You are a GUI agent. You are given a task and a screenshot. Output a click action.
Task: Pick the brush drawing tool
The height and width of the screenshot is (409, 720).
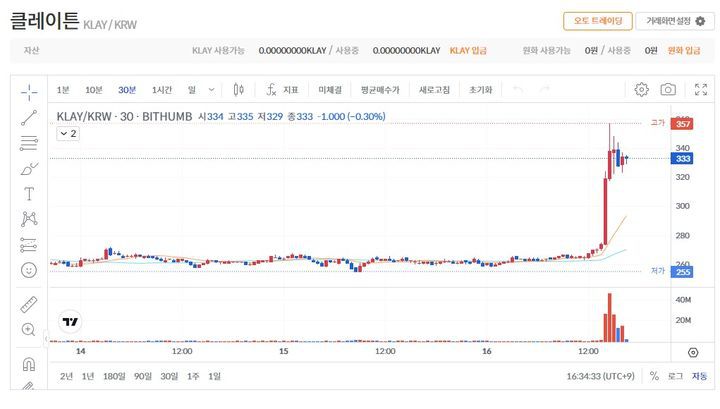point(29,168)
